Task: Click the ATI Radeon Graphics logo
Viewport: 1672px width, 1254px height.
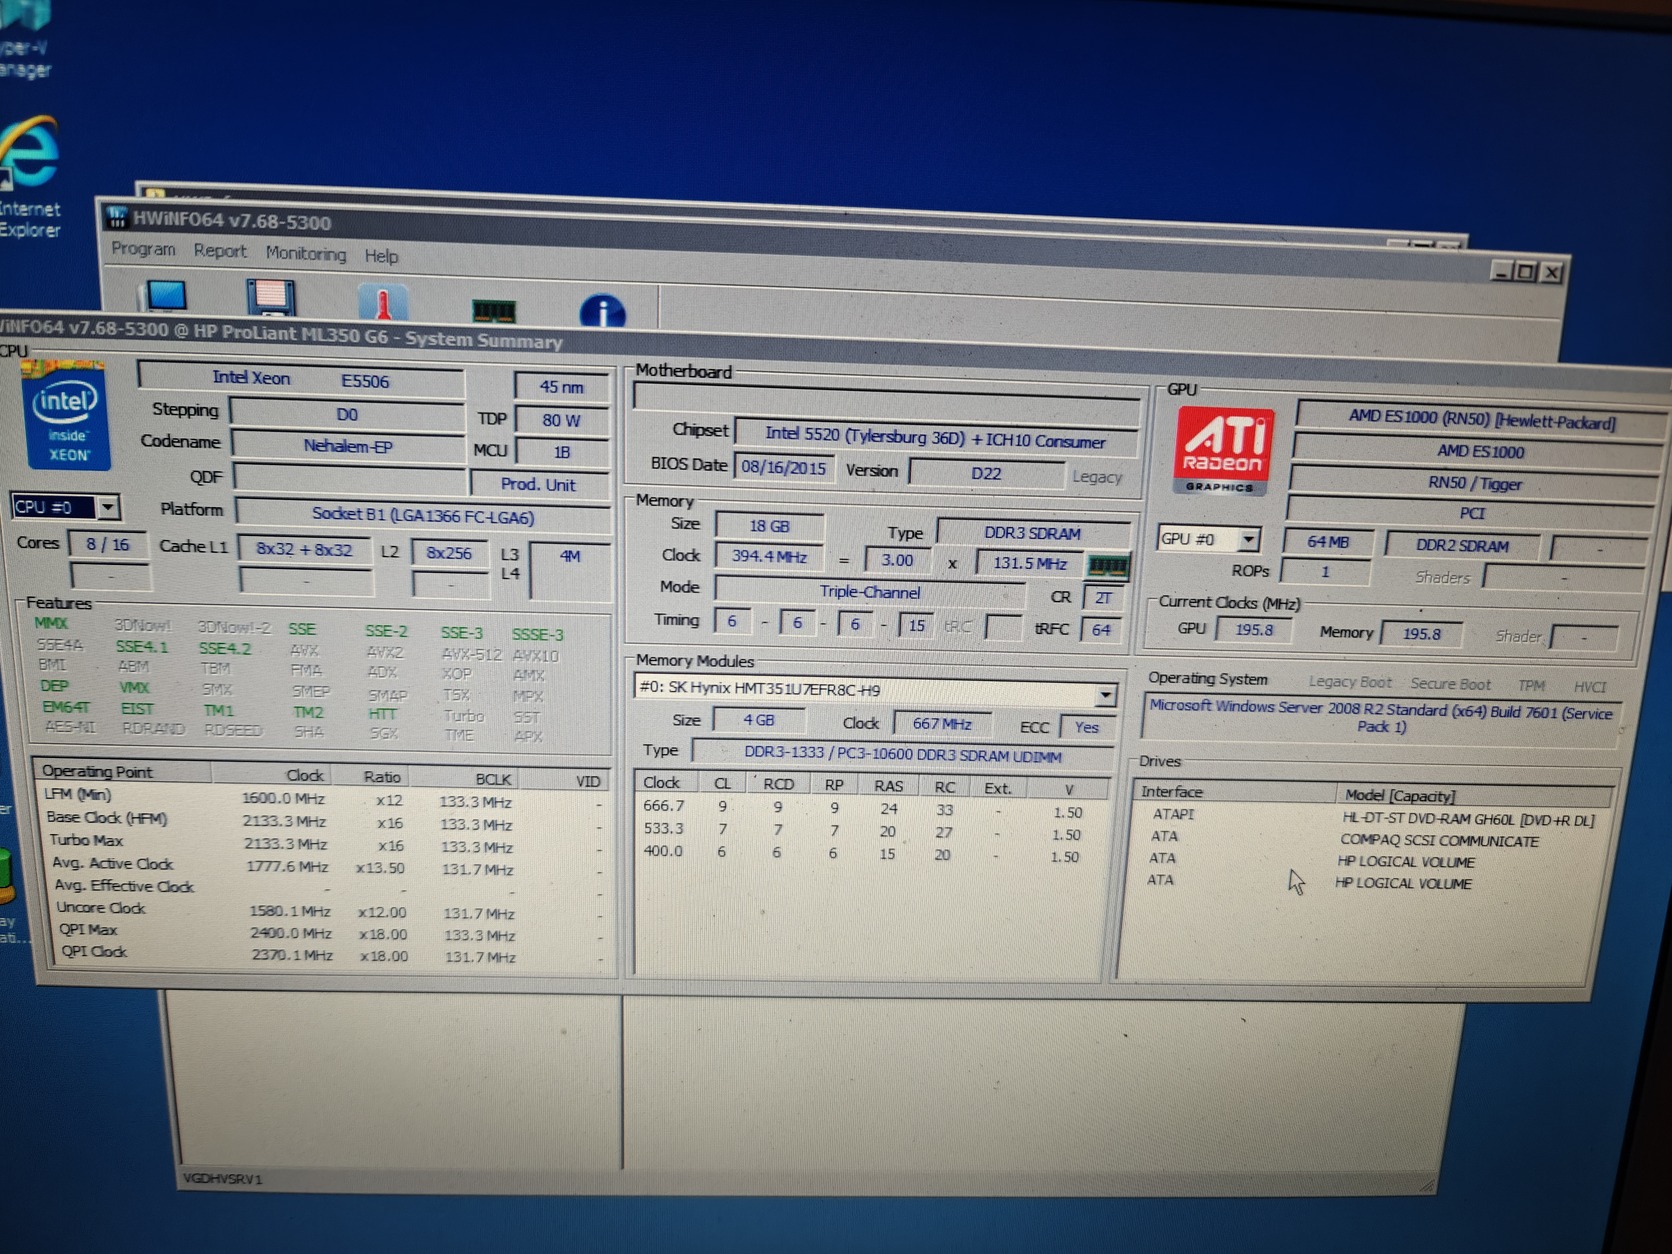Action: pyautogui.click(x=1223, y=451)
